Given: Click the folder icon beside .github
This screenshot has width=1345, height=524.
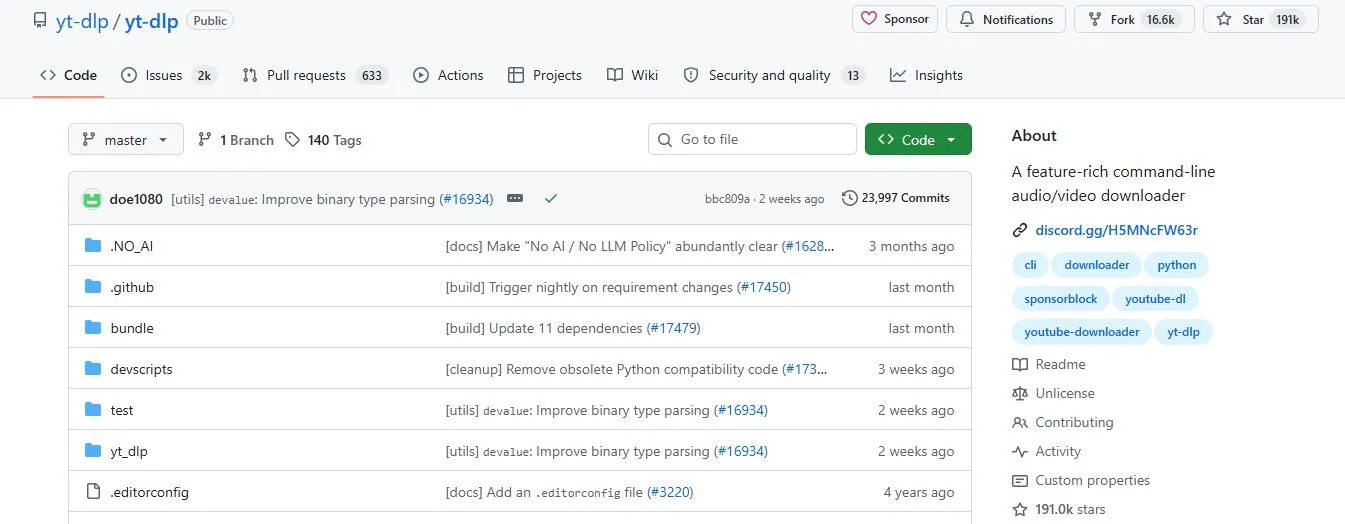Looking at the screenshot, I should coord(93,287).
